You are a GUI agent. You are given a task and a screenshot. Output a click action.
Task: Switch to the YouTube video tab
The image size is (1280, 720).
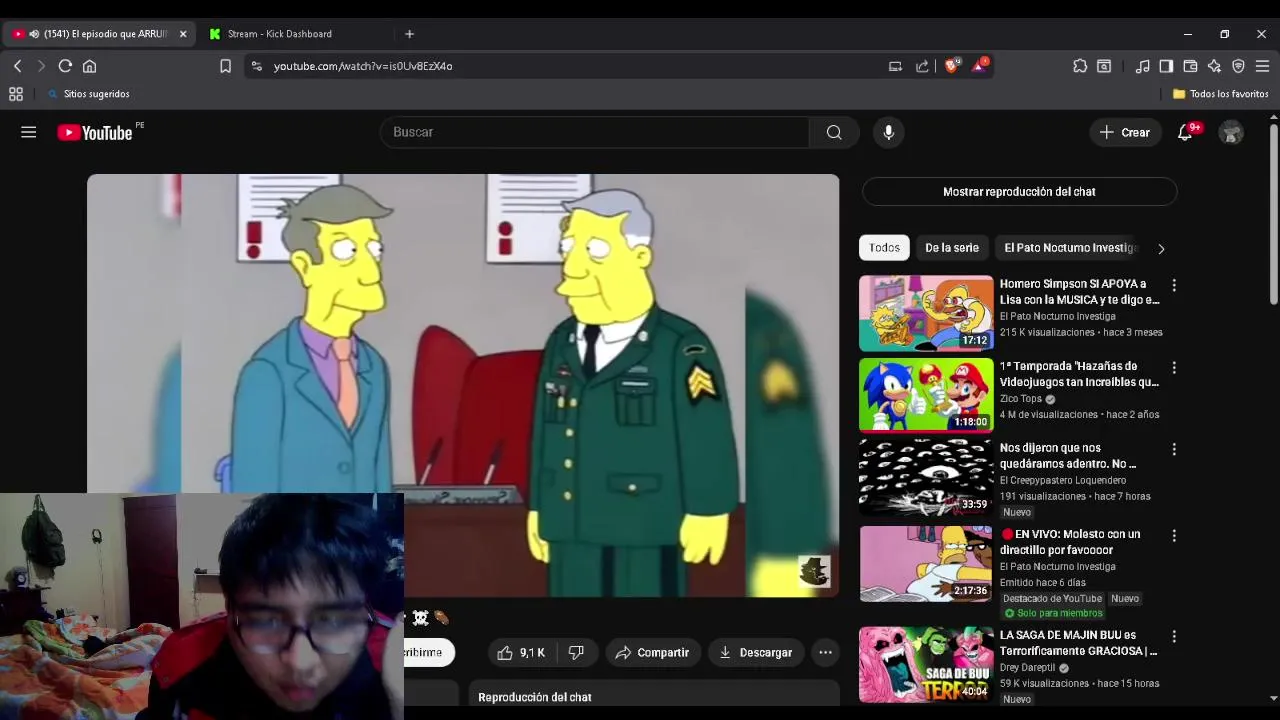point(100,34)
